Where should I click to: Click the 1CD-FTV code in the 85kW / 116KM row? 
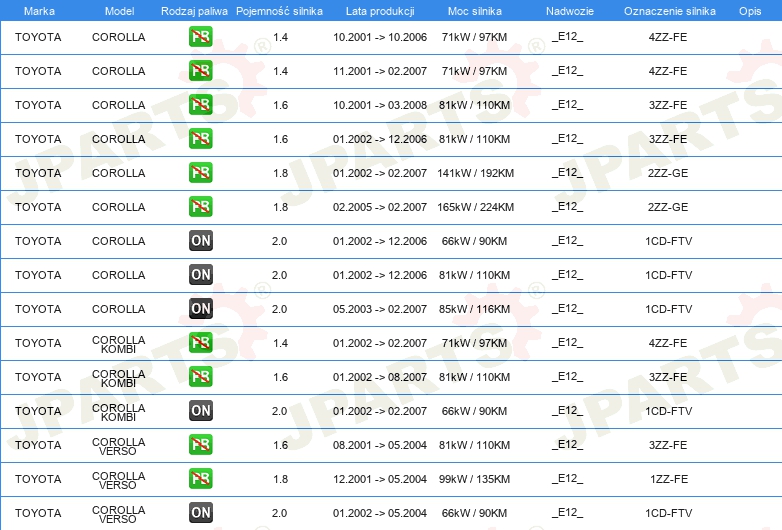click(x=668, y=309)
